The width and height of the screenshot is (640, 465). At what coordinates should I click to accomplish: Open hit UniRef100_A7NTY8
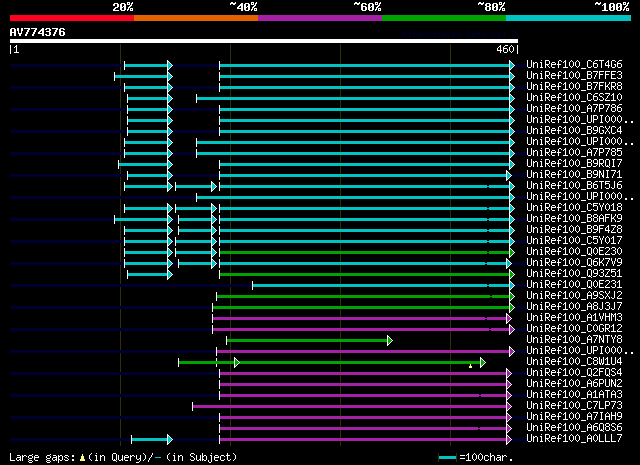tap(574, 340)
